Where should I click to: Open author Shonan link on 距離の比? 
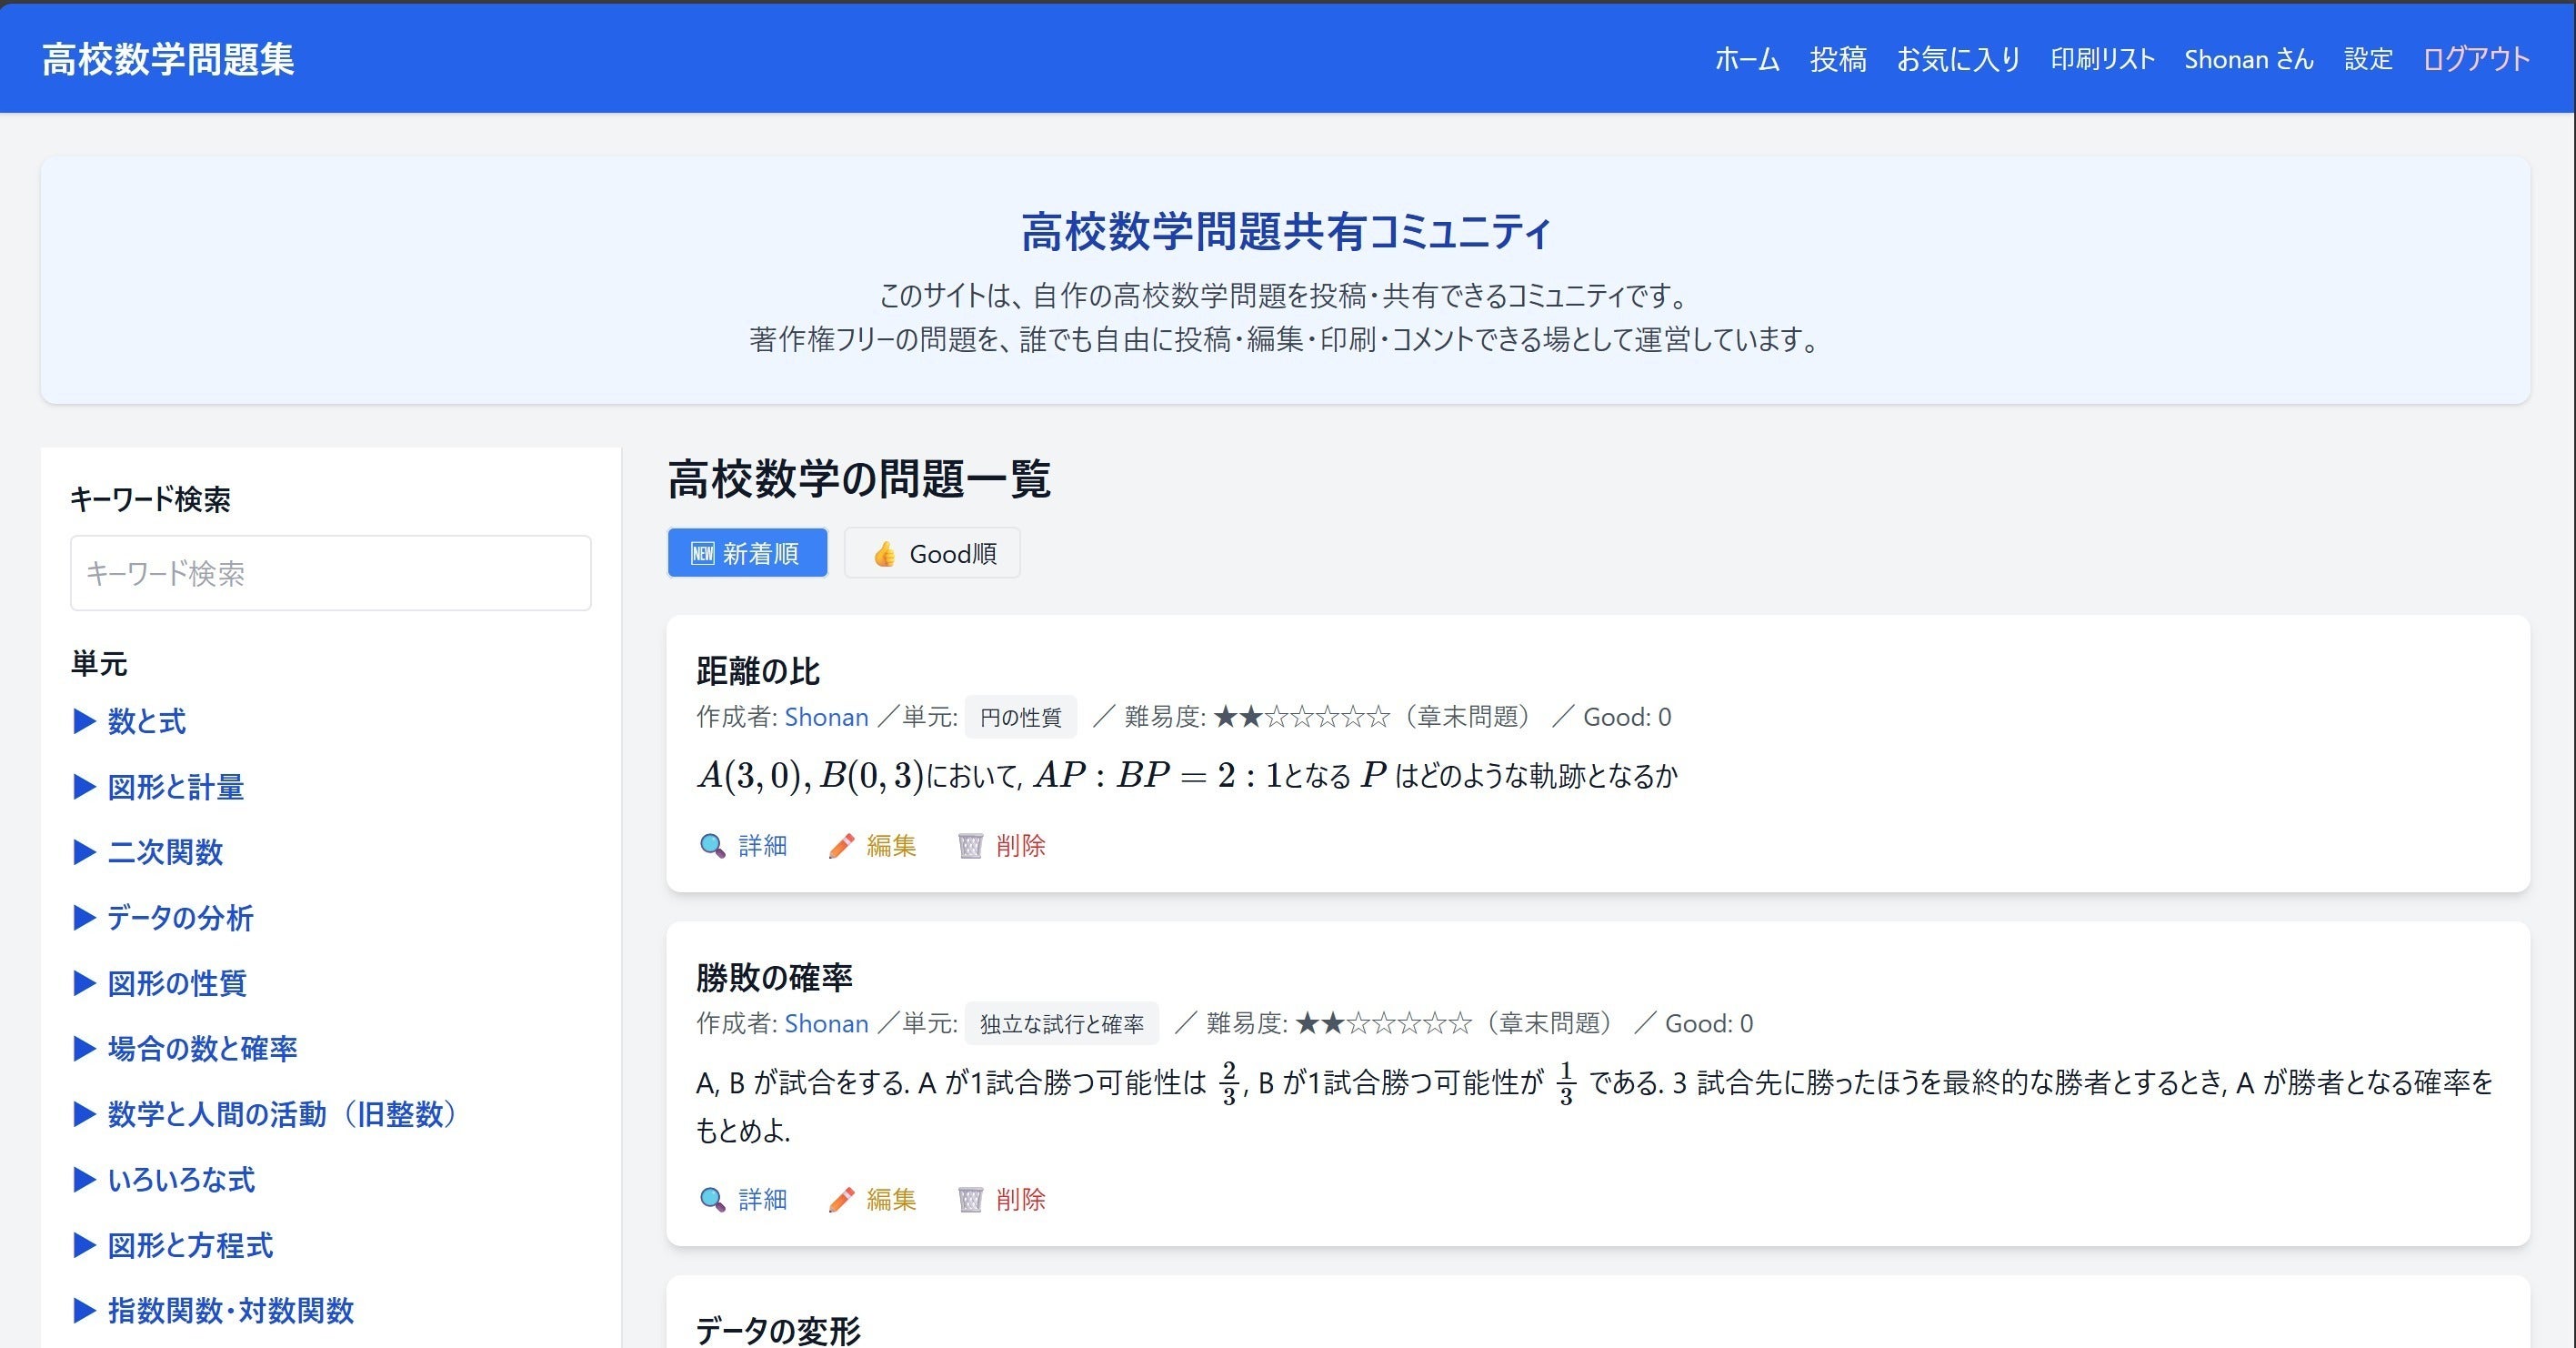[x=826, y=717]
